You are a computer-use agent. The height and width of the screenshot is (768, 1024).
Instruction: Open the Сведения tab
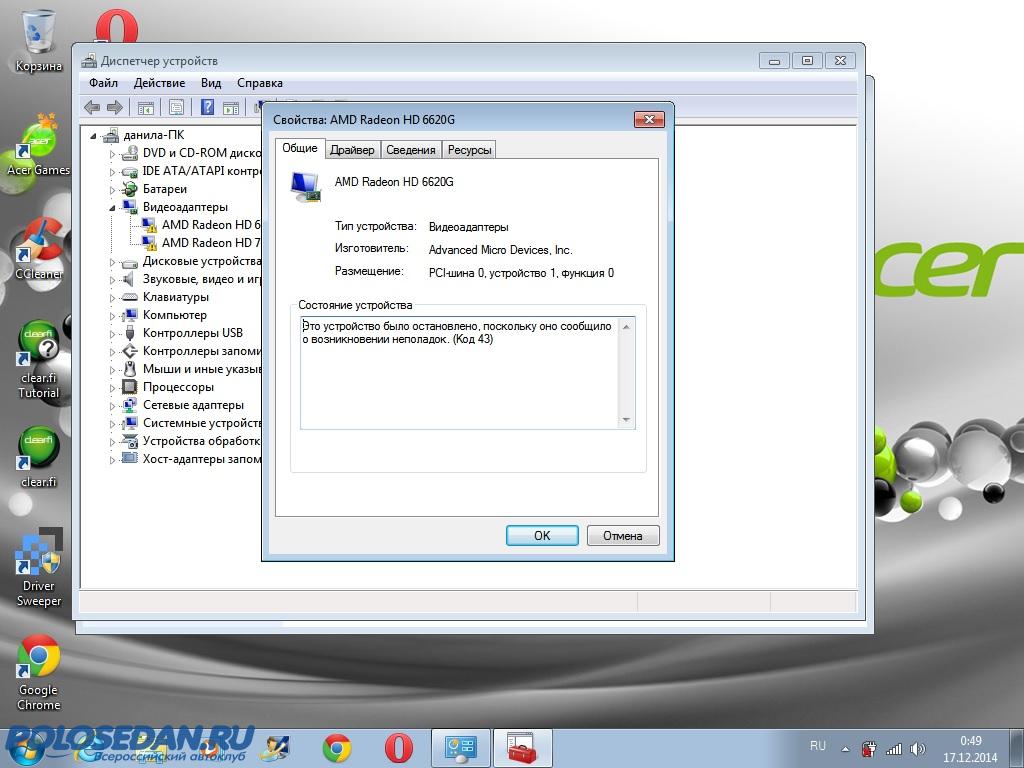pyautogui.click(x=411, y=150)
